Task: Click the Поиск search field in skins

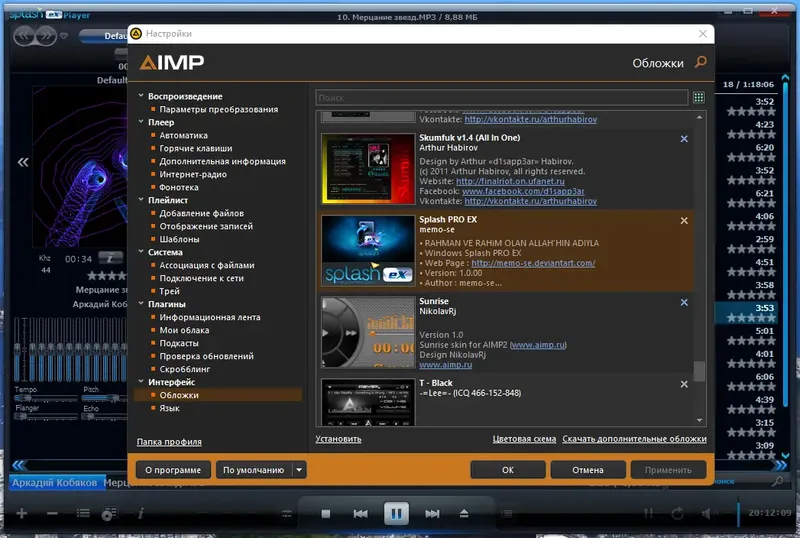Action: coord(502,97)
